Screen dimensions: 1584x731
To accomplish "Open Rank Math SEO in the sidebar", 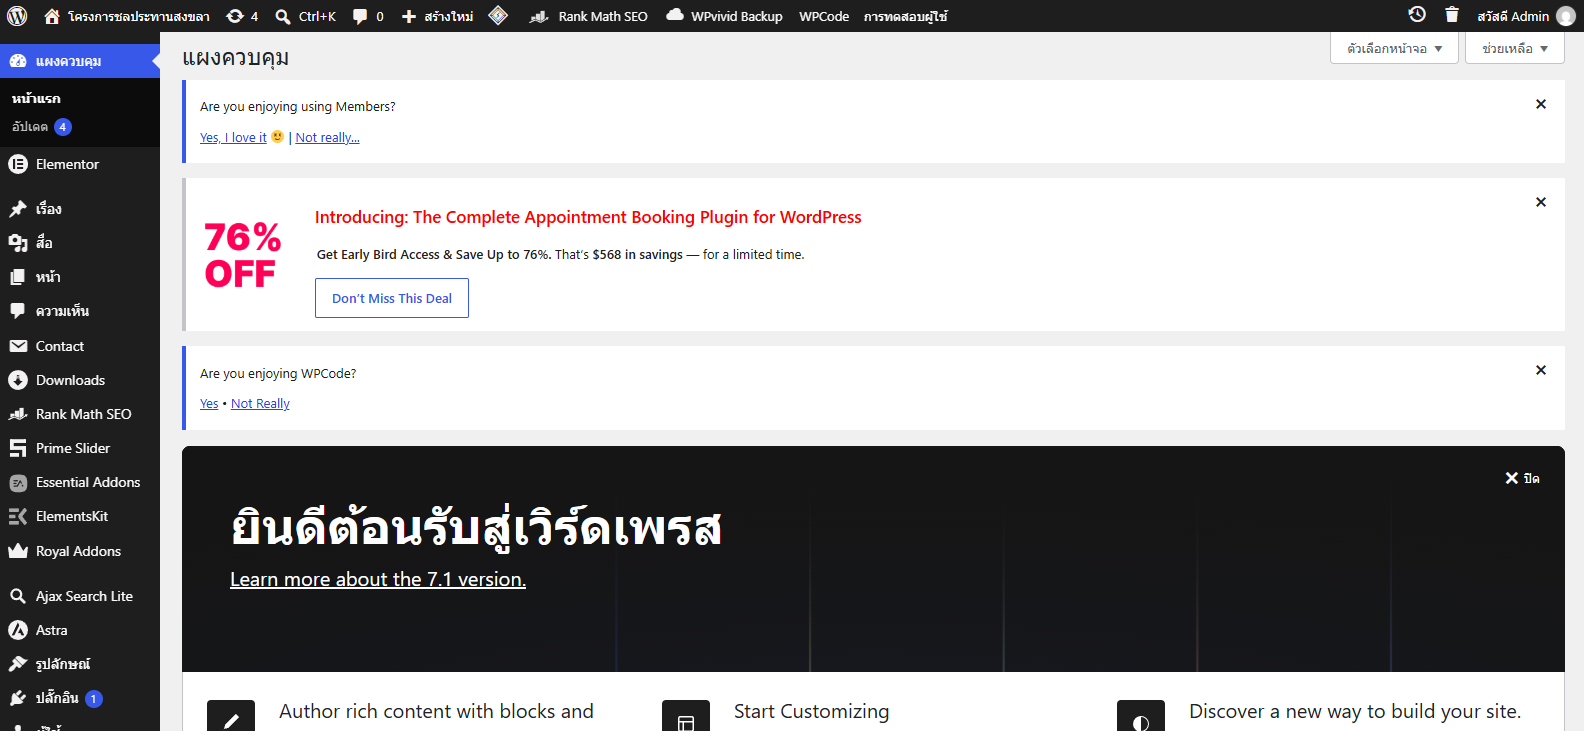I will [x=80, y=414].
